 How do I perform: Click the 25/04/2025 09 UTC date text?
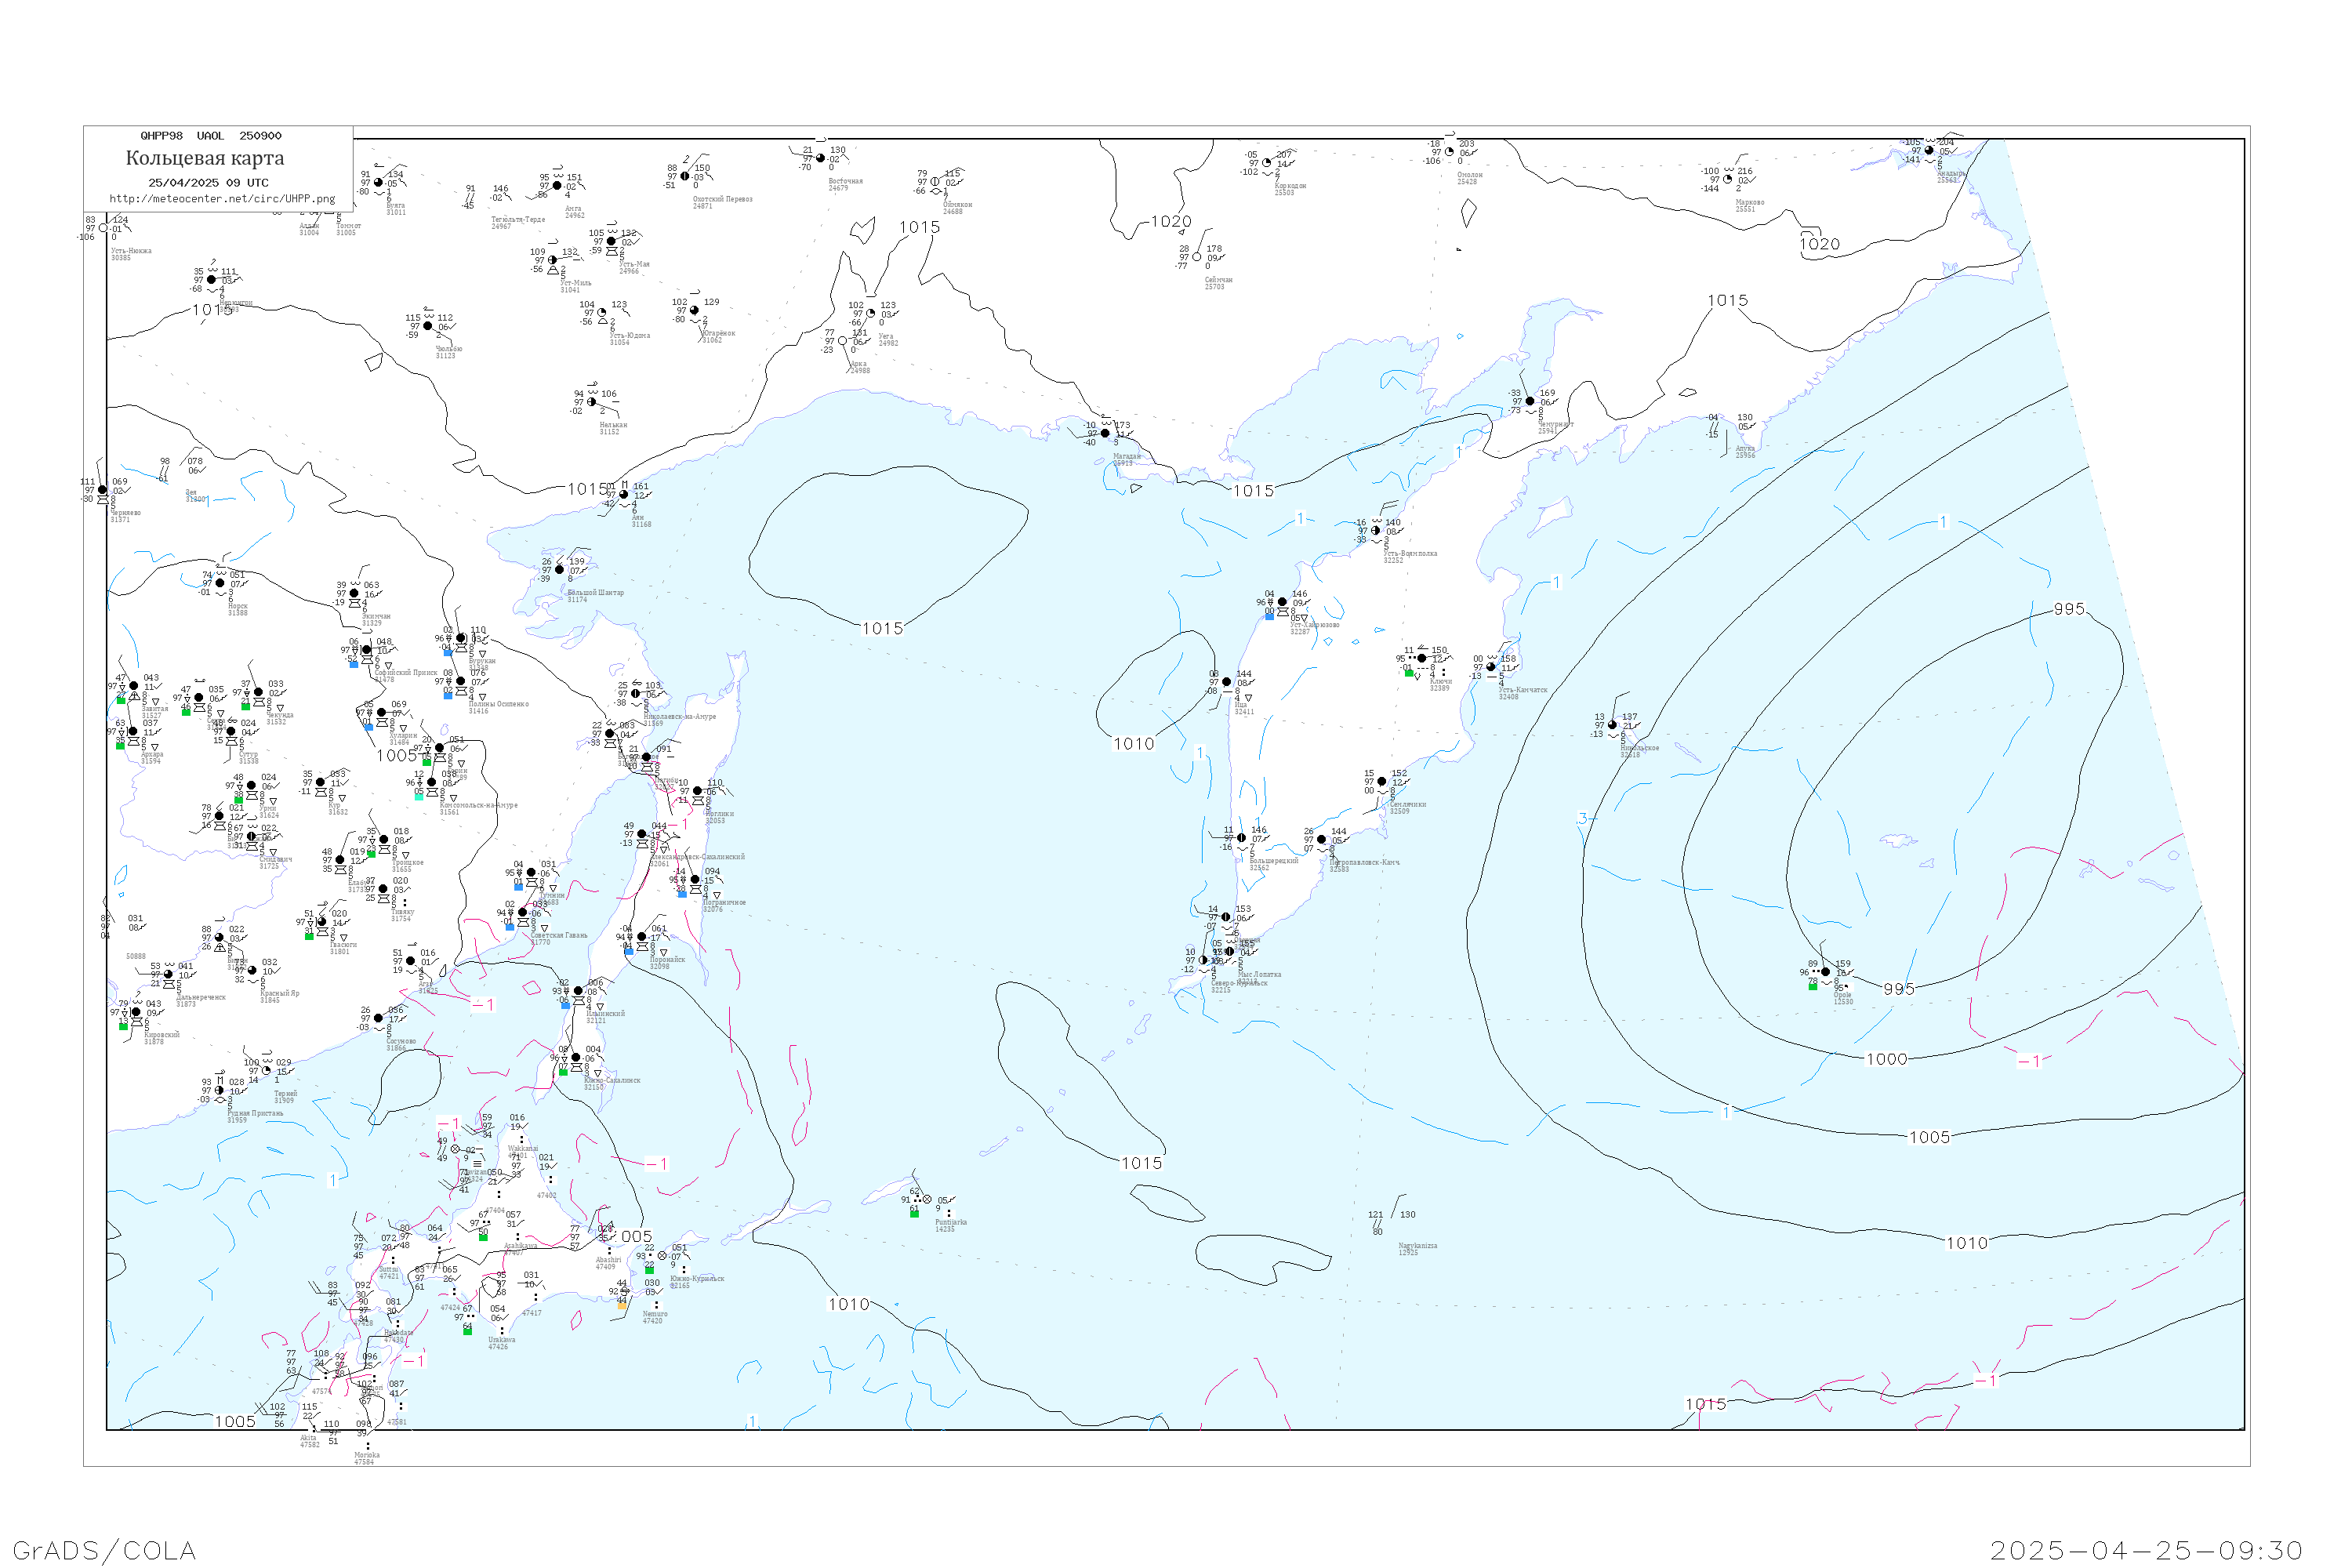pos(208,183)
